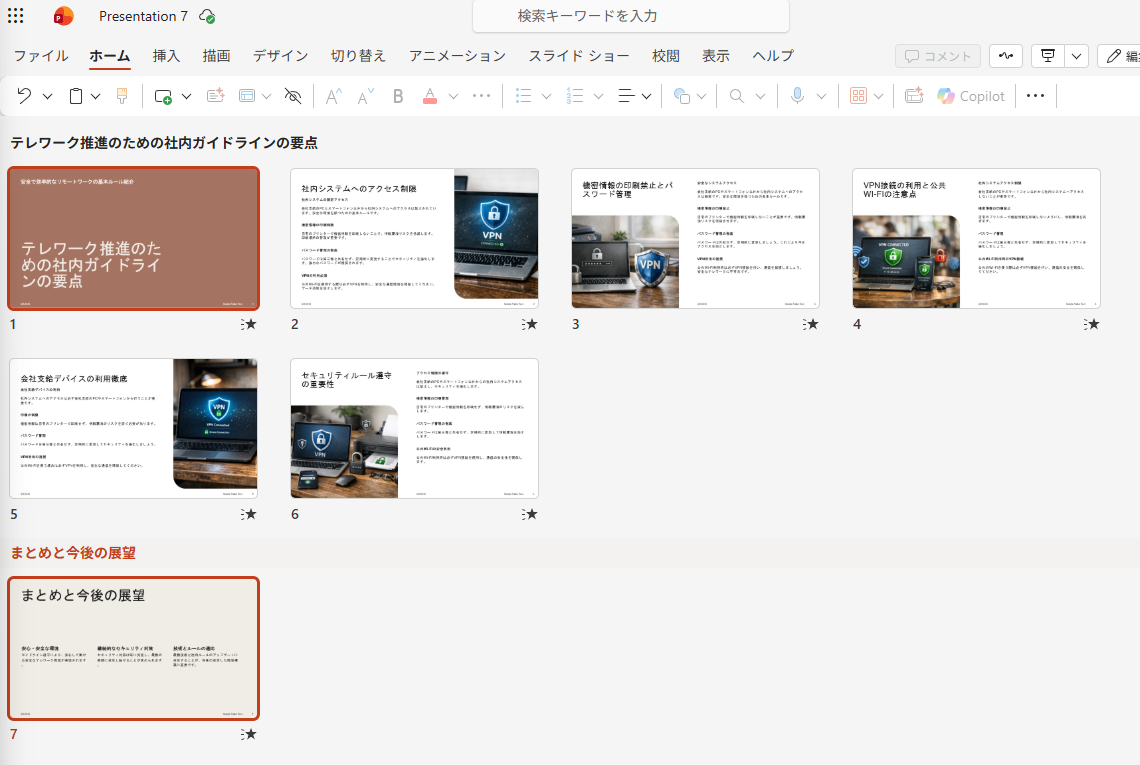
Task: Click the Dictate microphone icon
Action: [797, 96]
